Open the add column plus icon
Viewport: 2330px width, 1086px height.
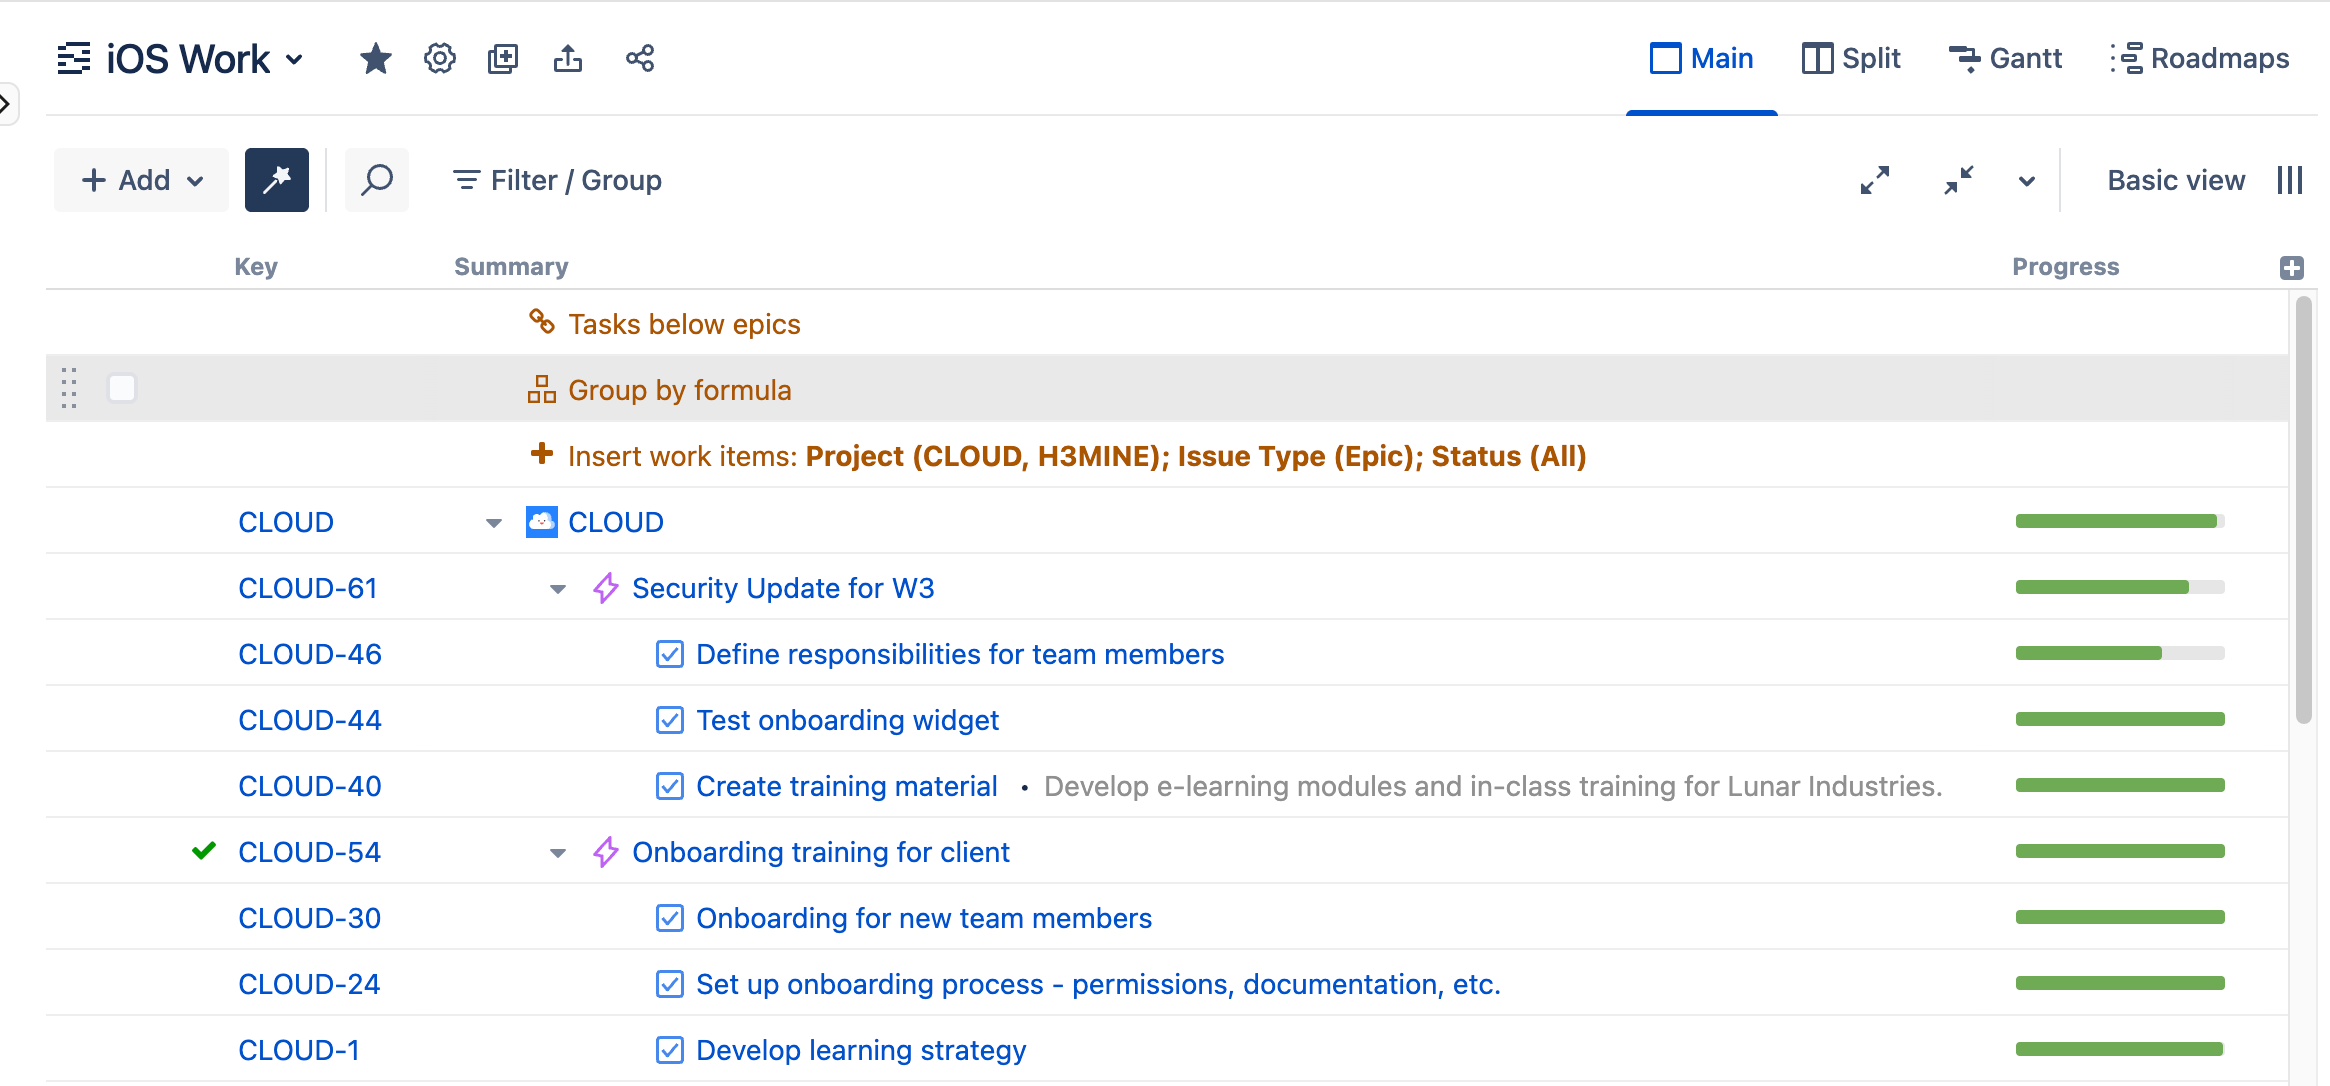[2292, 266]
